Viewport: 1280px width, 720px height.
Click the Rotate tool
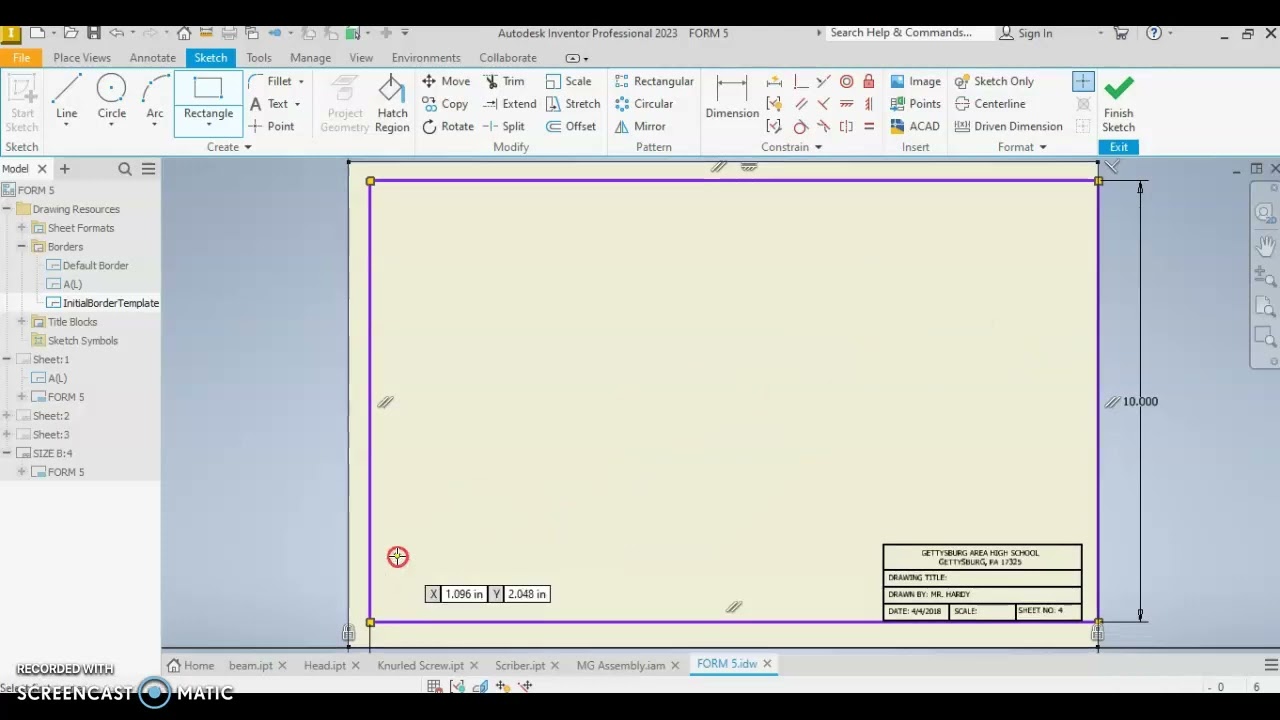447,127
